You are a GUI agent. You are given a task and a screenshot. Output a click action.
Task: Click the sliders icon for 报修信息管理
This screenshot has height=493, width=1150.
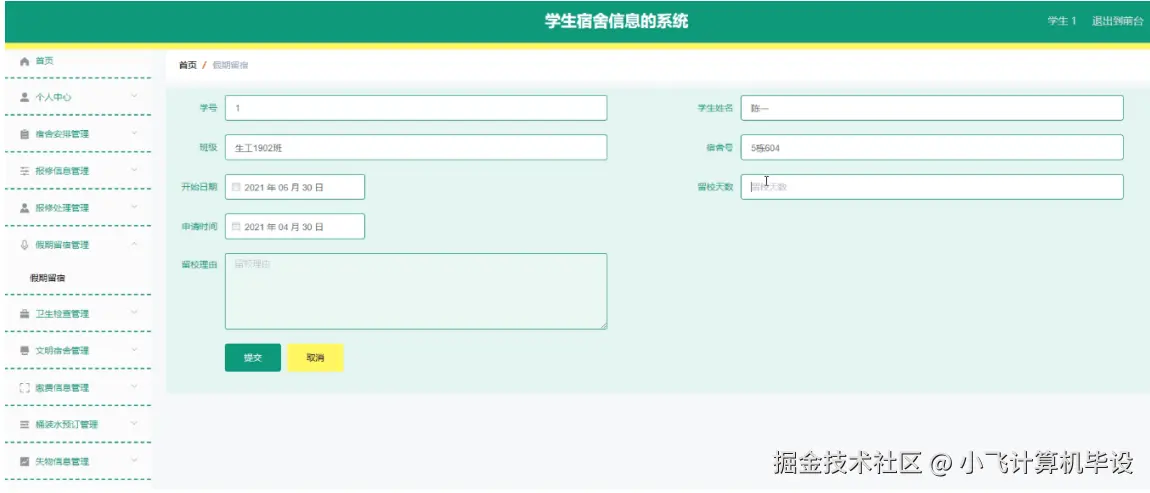[24, 171]
